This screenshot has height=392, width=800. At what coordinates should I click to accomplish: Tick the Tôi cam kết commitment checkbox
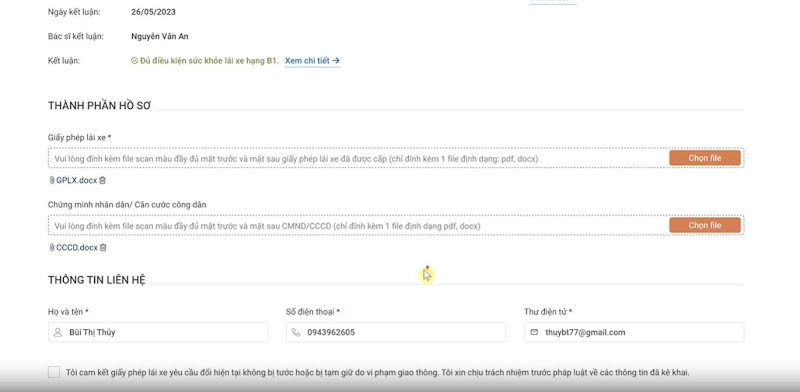click(x=54, y=372)
